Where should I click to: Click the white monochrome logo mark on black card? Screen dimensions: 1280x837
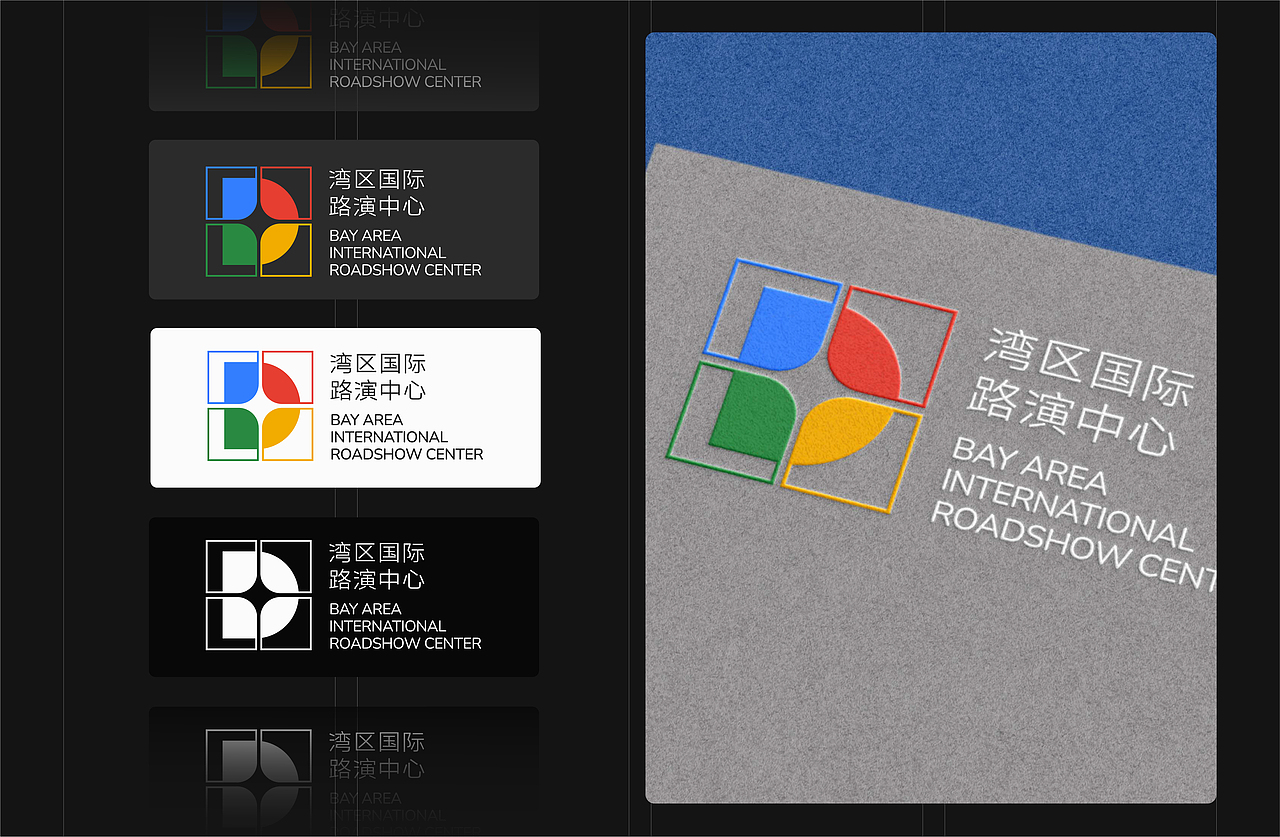point(259,595)
